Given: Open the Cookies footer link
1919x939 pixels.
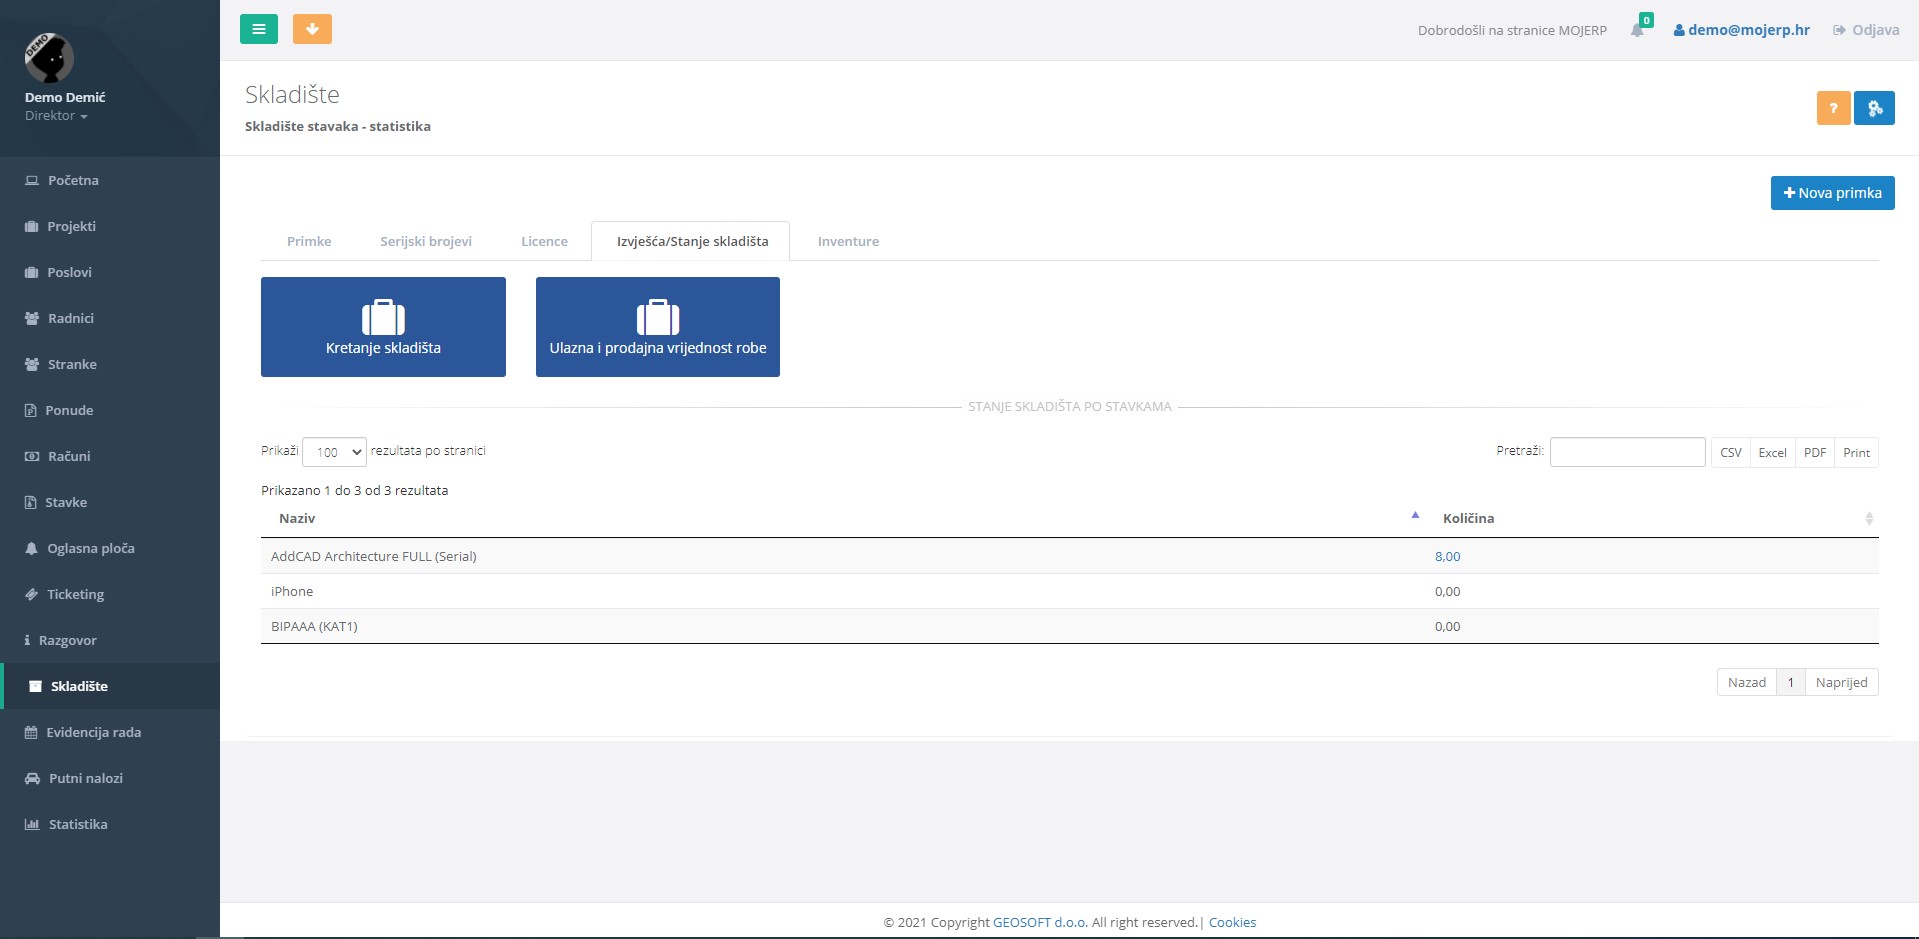Looking at the screenshot, I should tap(1232, 922).
